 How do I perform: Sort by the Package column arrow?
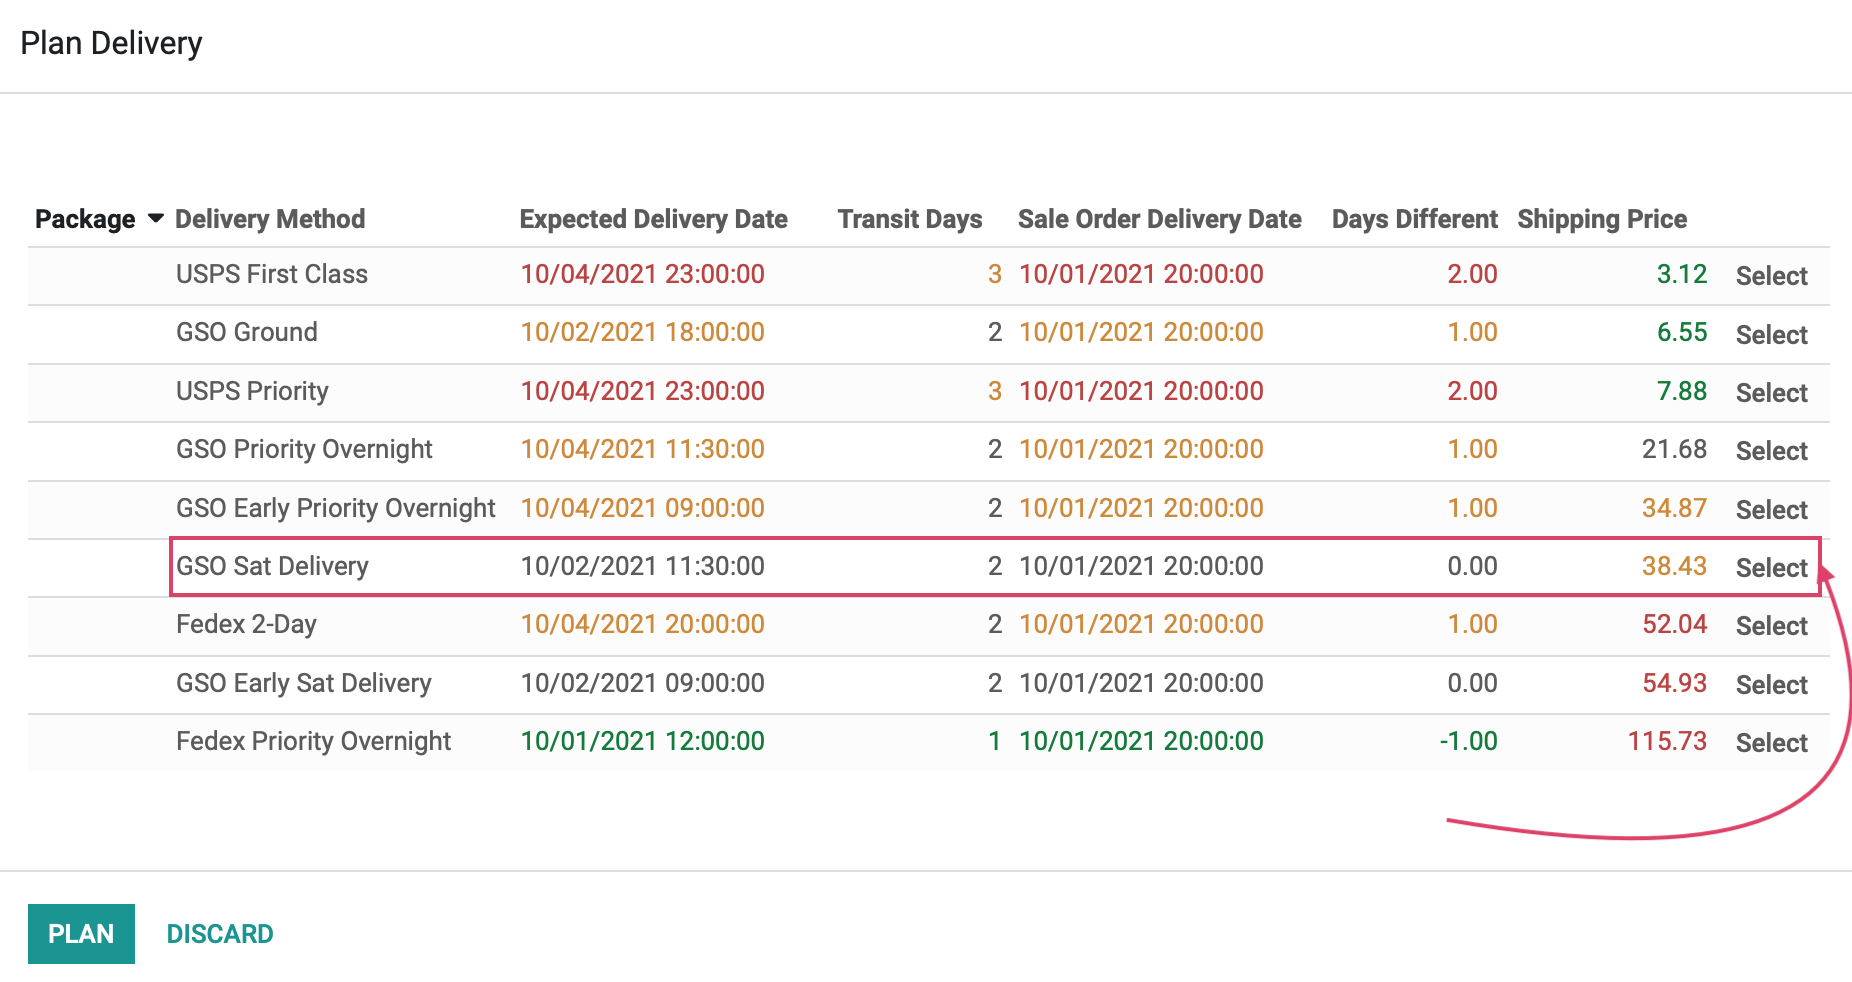coord(156,218)
